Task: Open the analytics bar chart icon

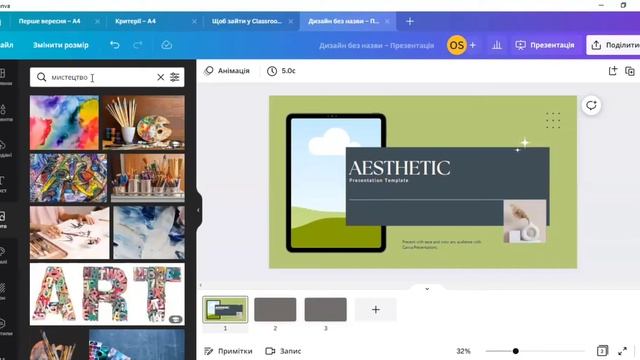Action: click(x=497, y=45)
